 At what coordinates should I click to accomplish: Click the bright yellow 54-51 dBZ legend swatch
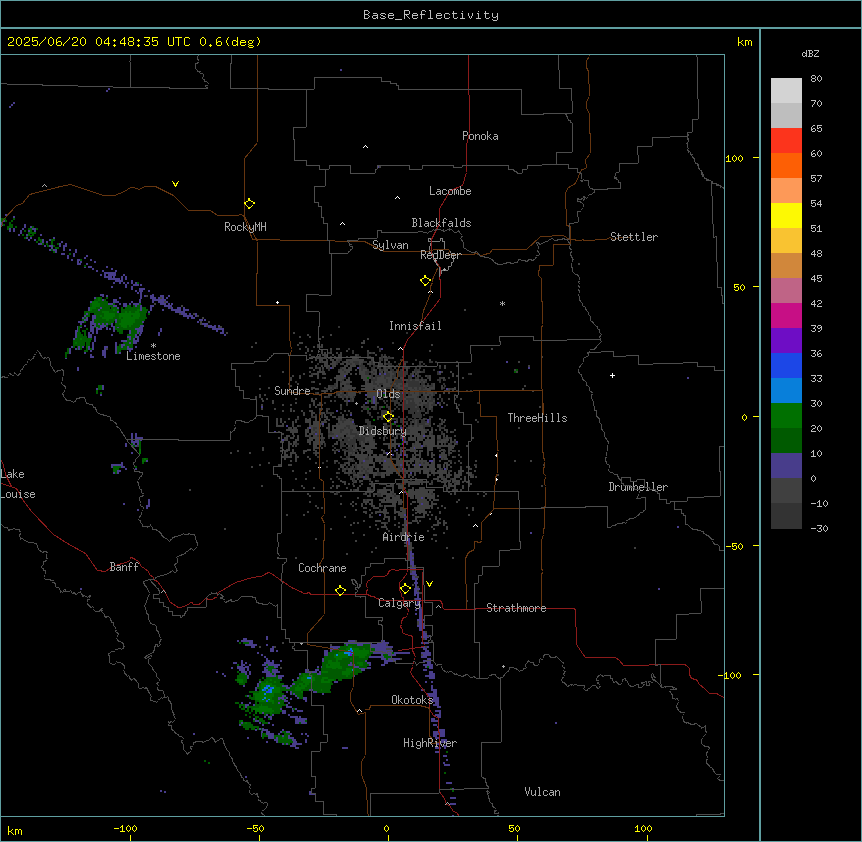[786, 216]
